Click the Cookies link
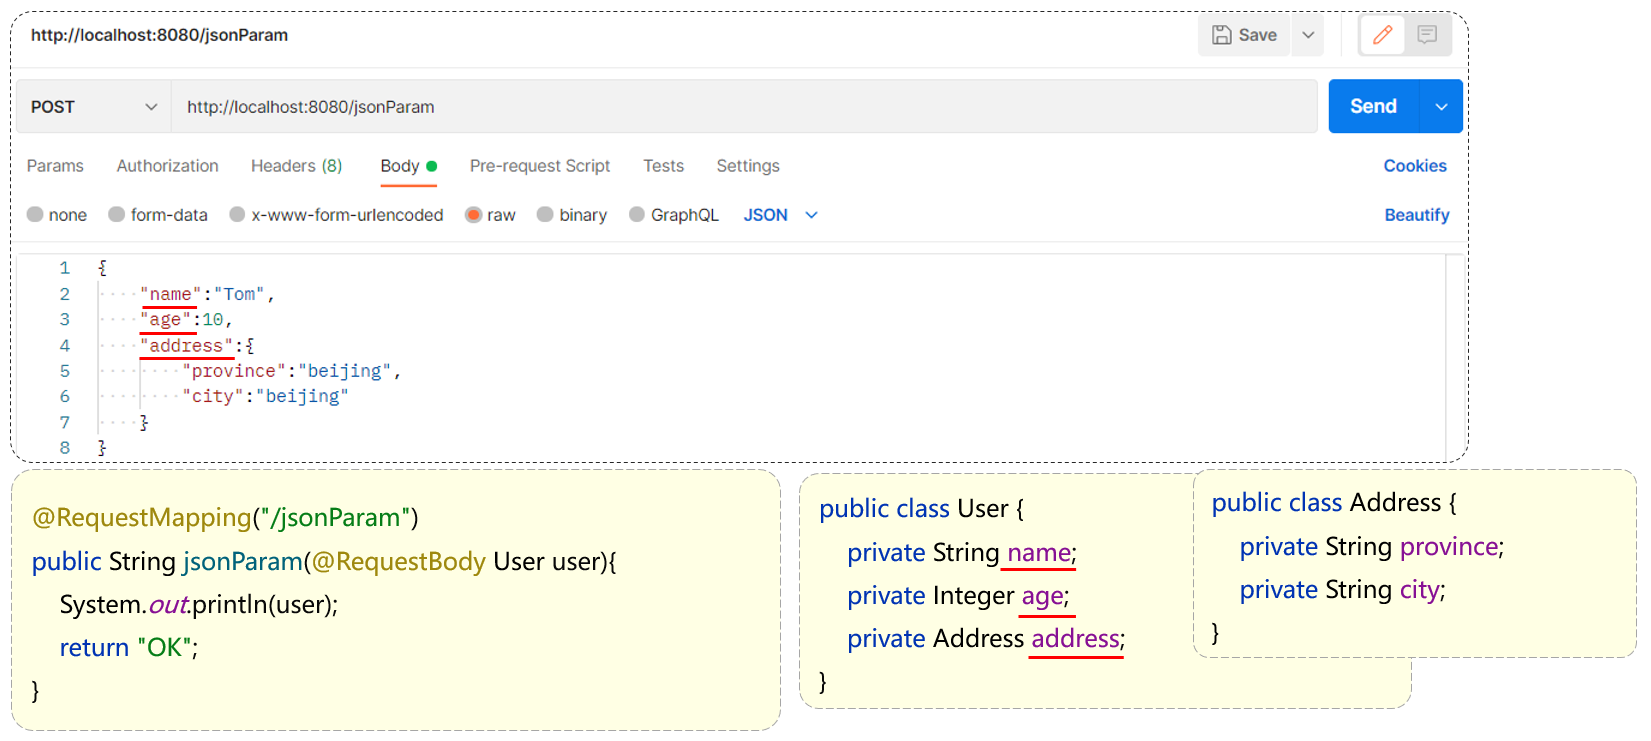 [1414, 166]
